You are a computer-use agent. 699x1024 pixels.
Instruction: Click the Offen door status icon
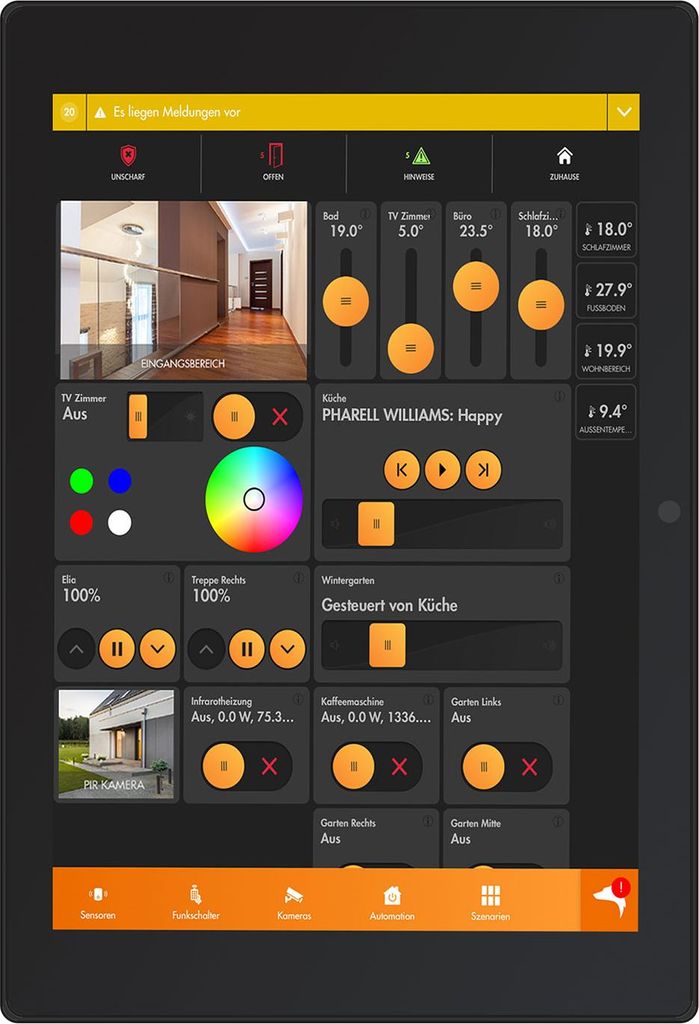[273, 156]
